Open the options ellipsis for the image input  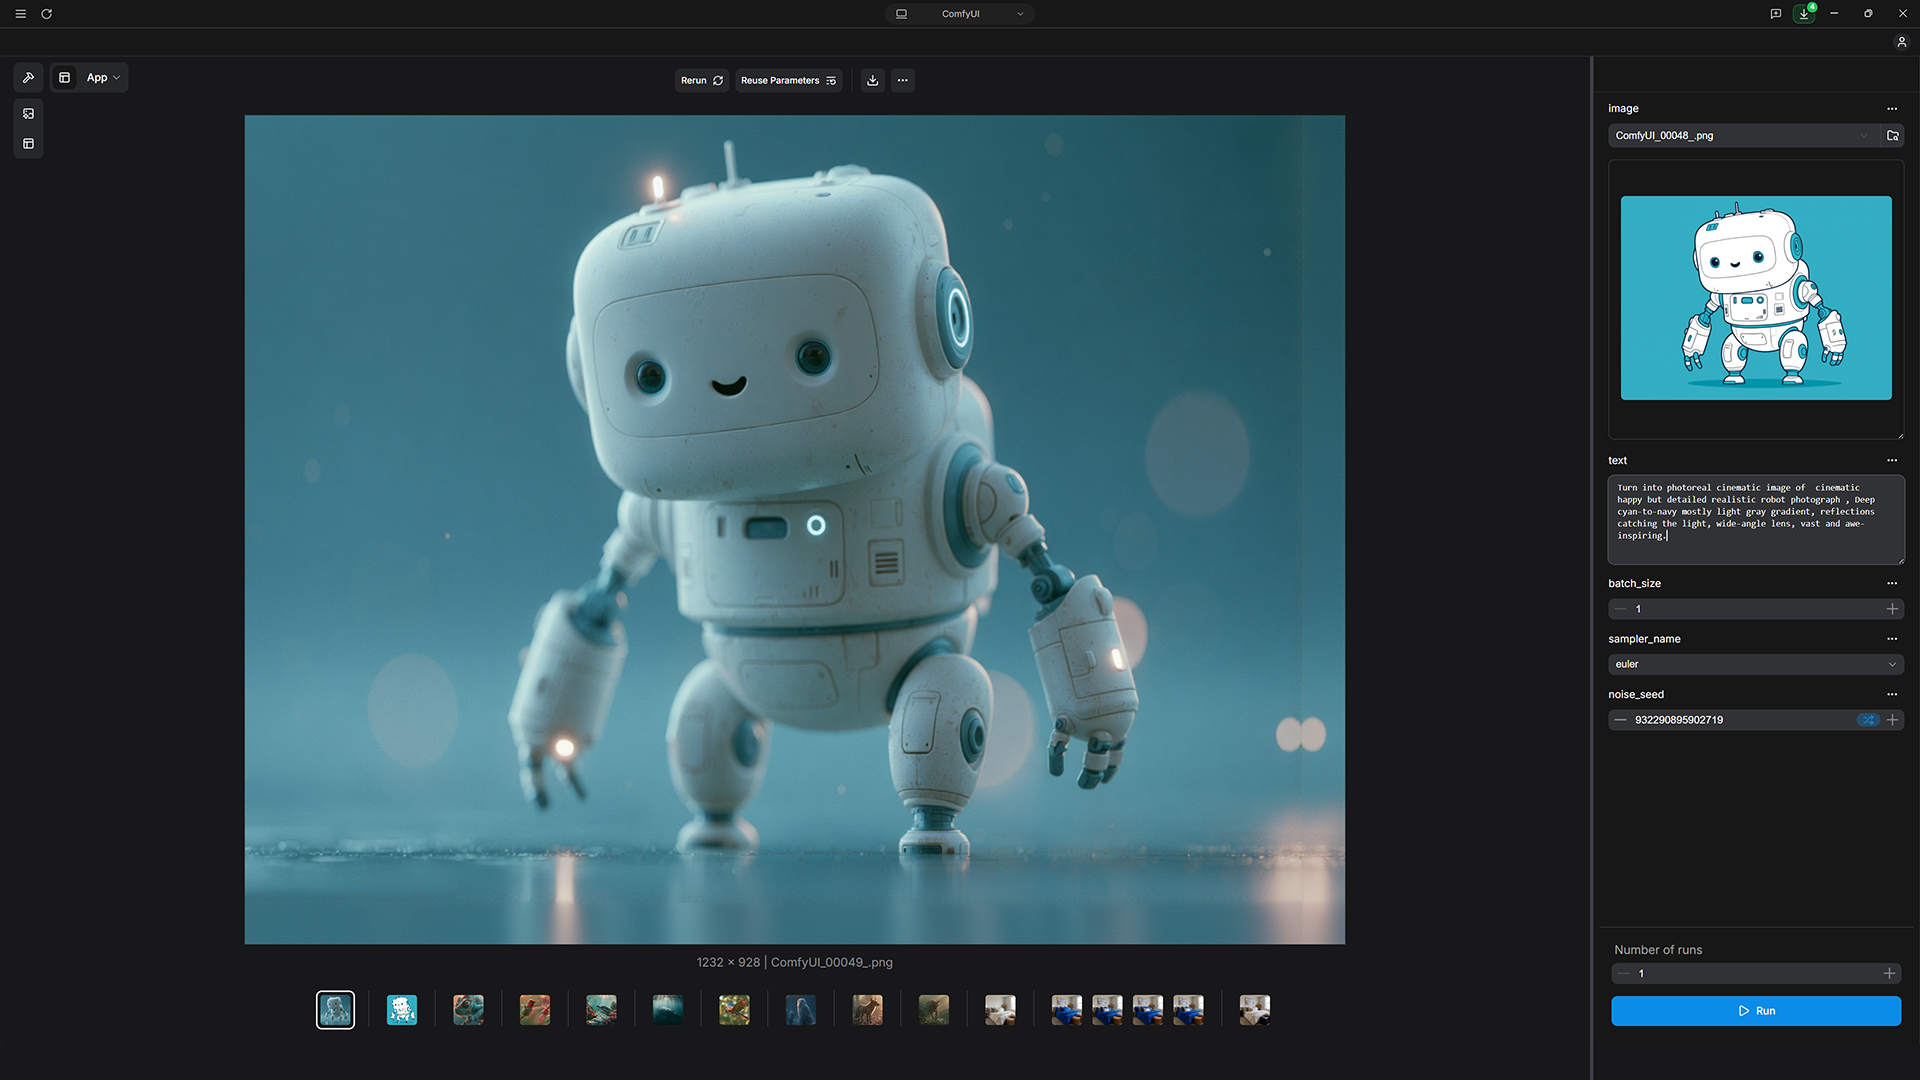pyautogui.click(x=1892, y=108)
